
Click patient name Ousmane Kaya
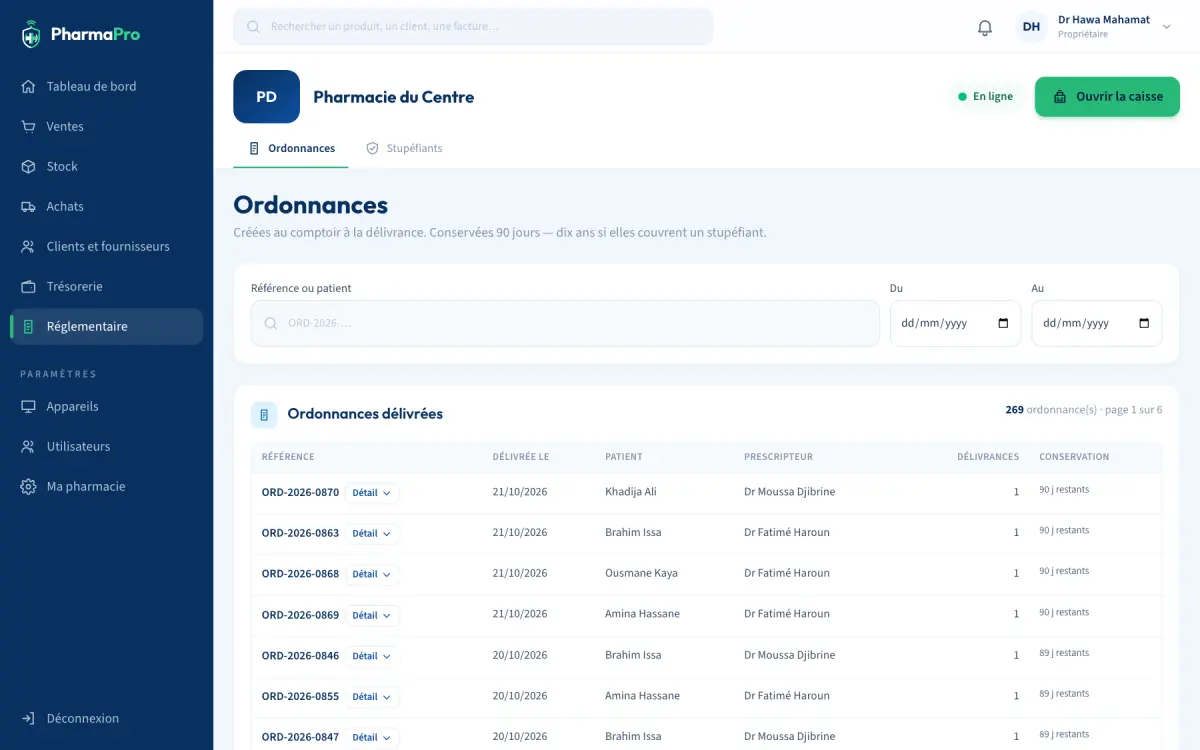[x=641, y=573]
